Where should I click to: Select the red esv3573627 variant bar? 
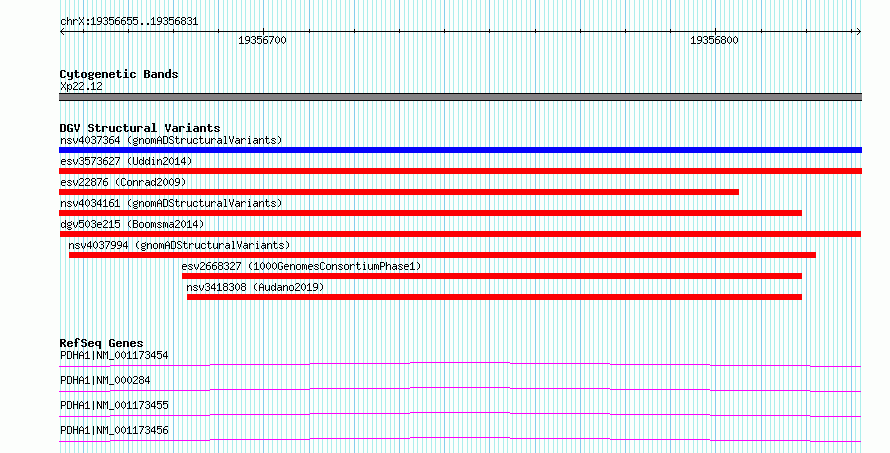pyautogui.click(x=460, y=171)
